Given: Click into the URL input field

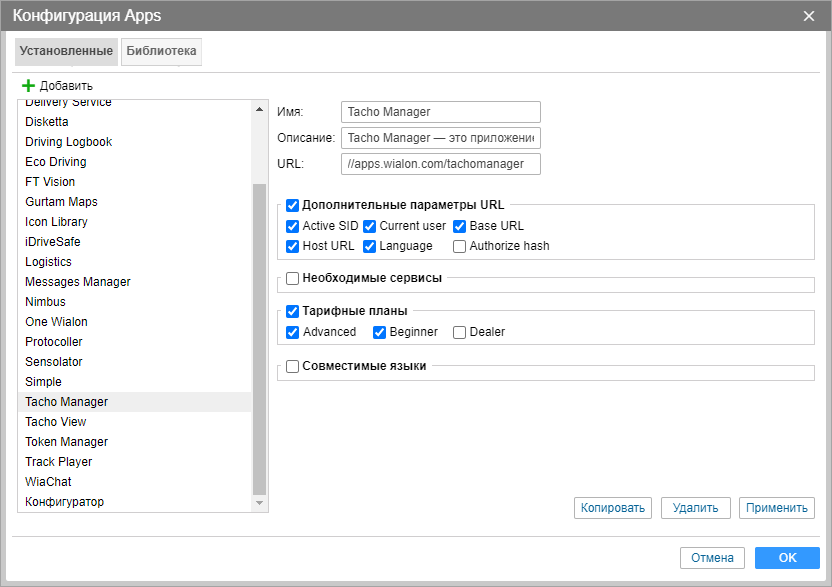Looking at the screenshot, I should pyautogui.click(x=440, y=164).
